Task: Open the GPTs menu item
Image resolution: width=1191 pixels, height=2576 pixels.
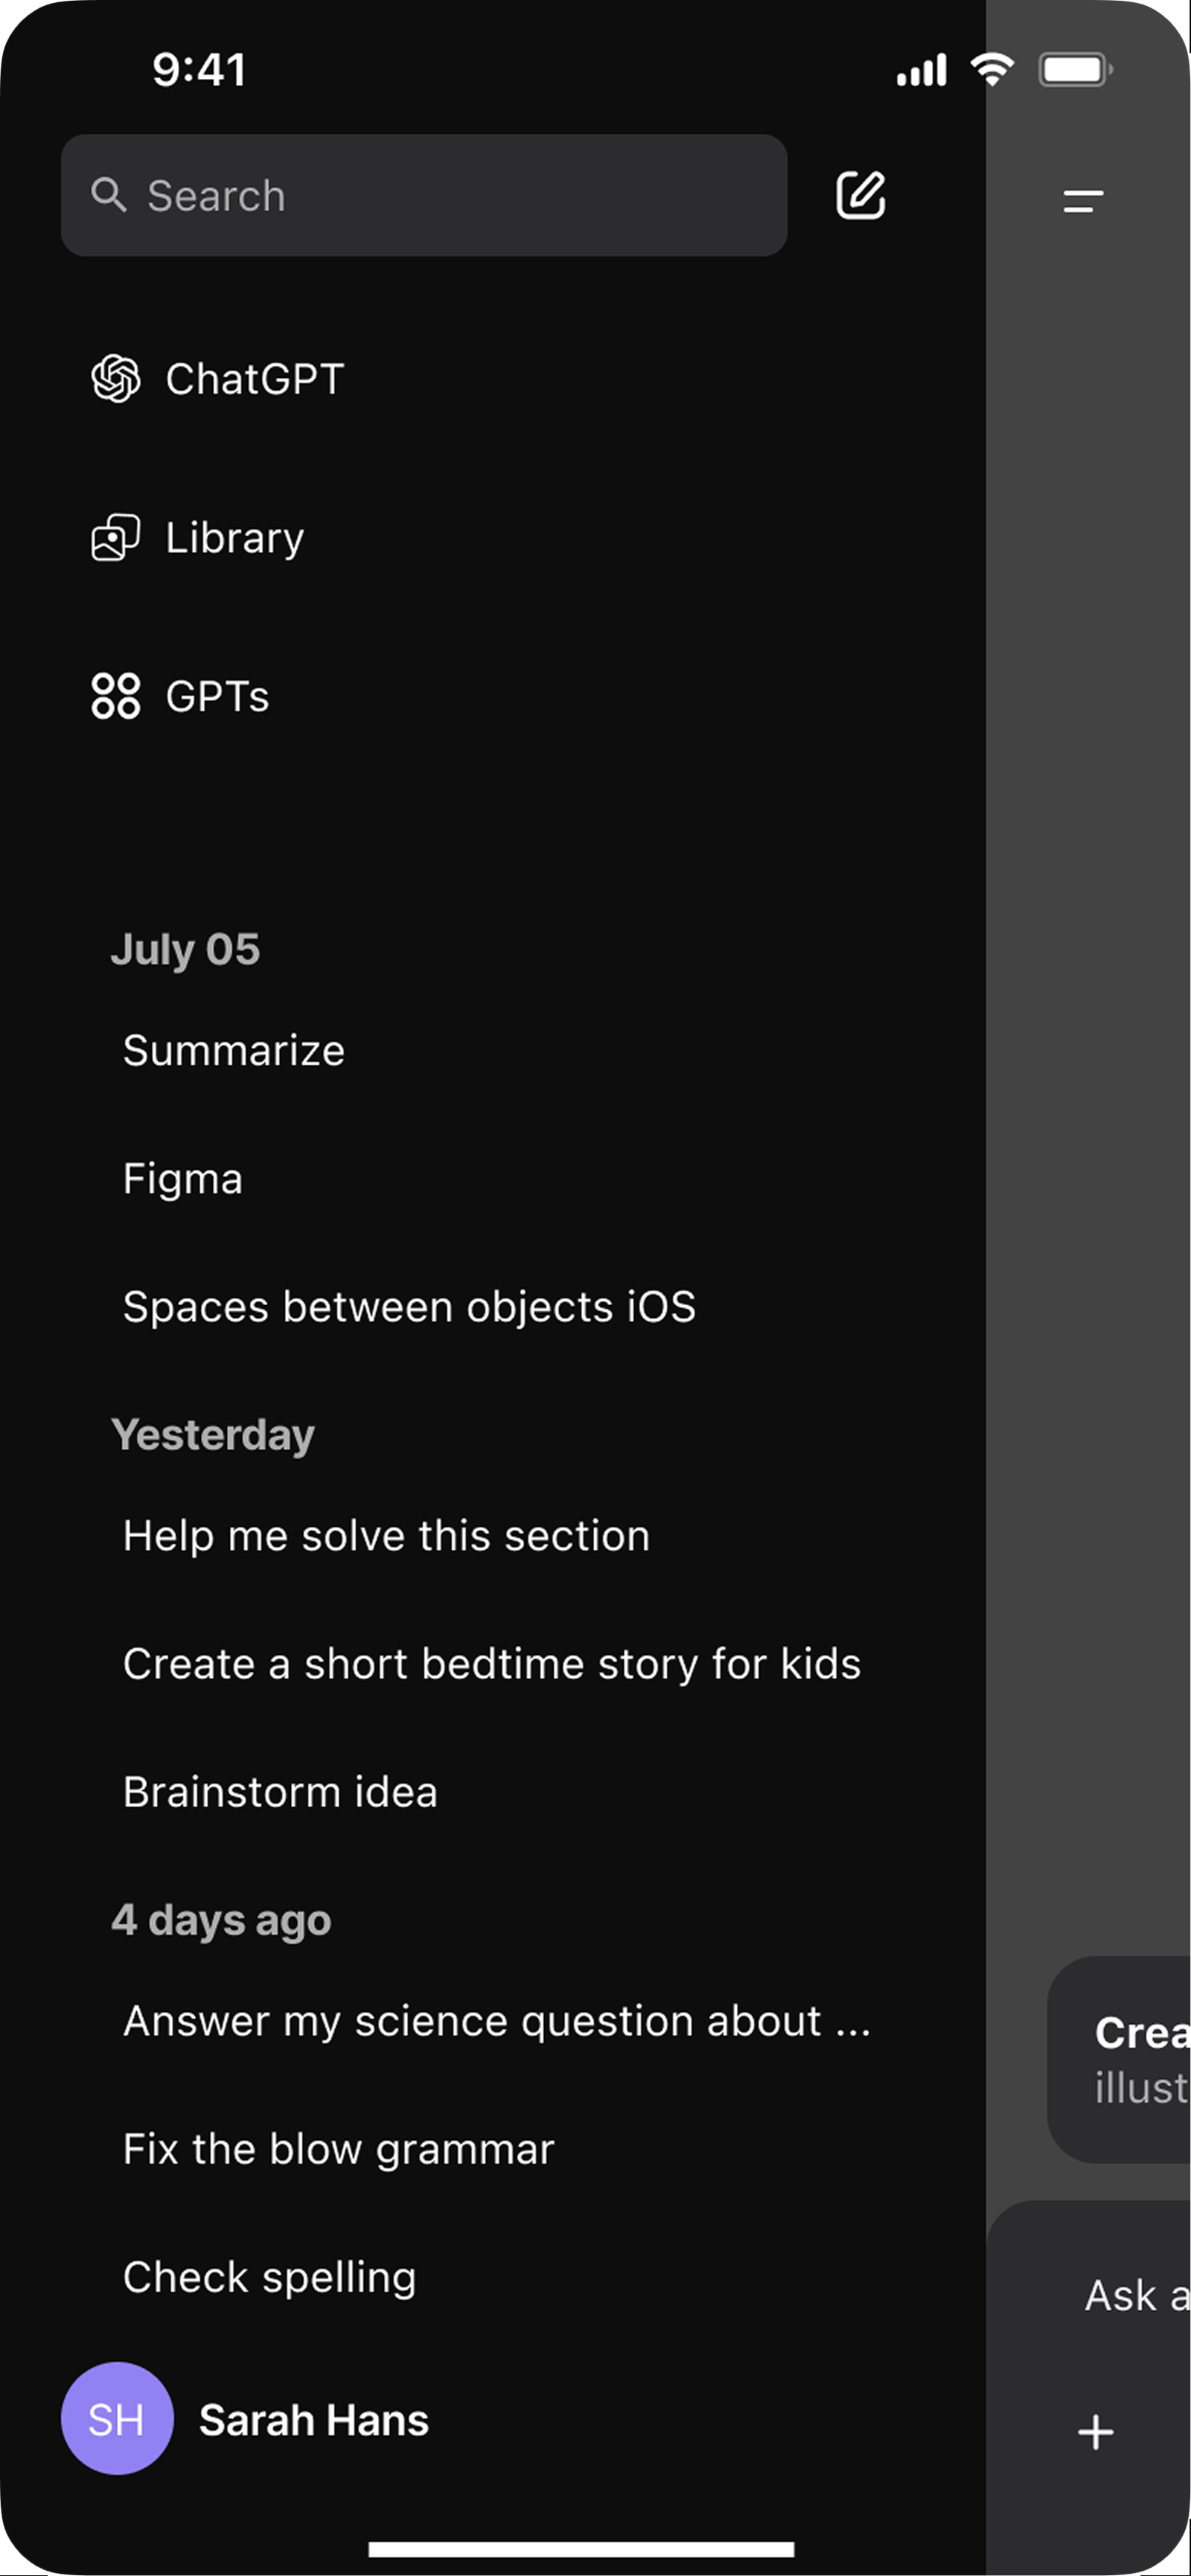Action: [218, 696]
